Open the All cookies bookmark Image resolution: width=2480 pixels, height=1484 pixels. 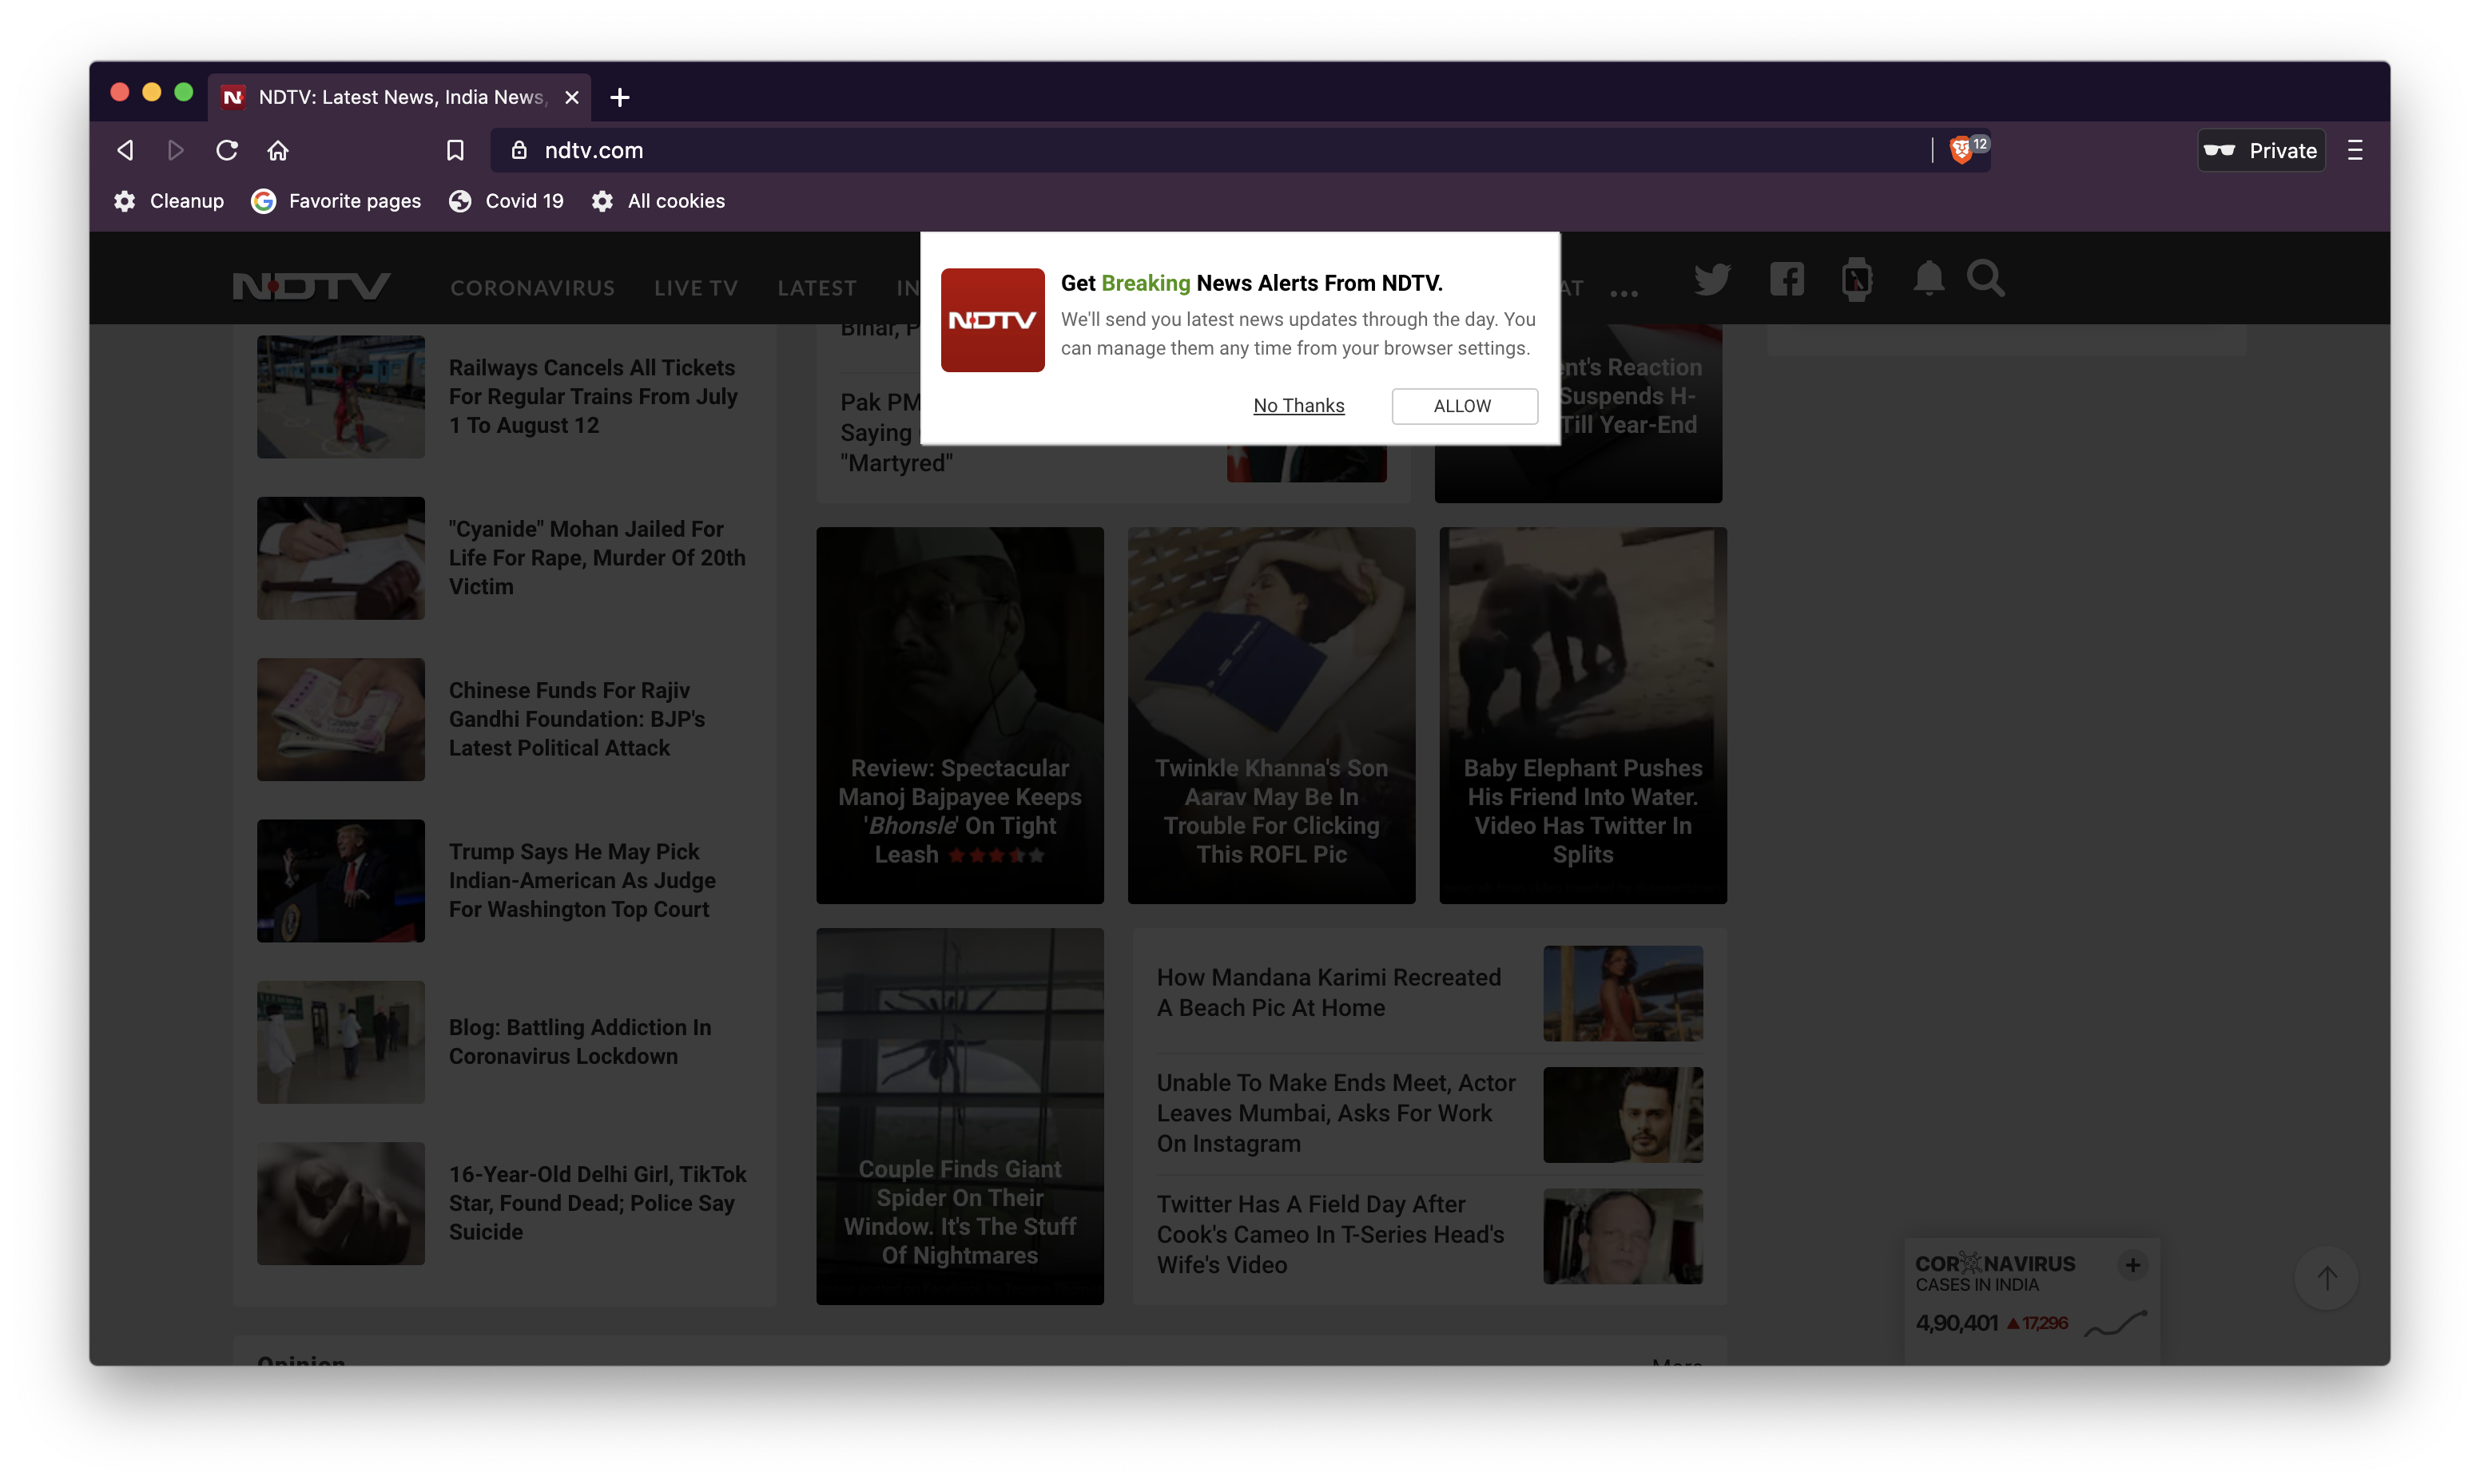(658, 201)
